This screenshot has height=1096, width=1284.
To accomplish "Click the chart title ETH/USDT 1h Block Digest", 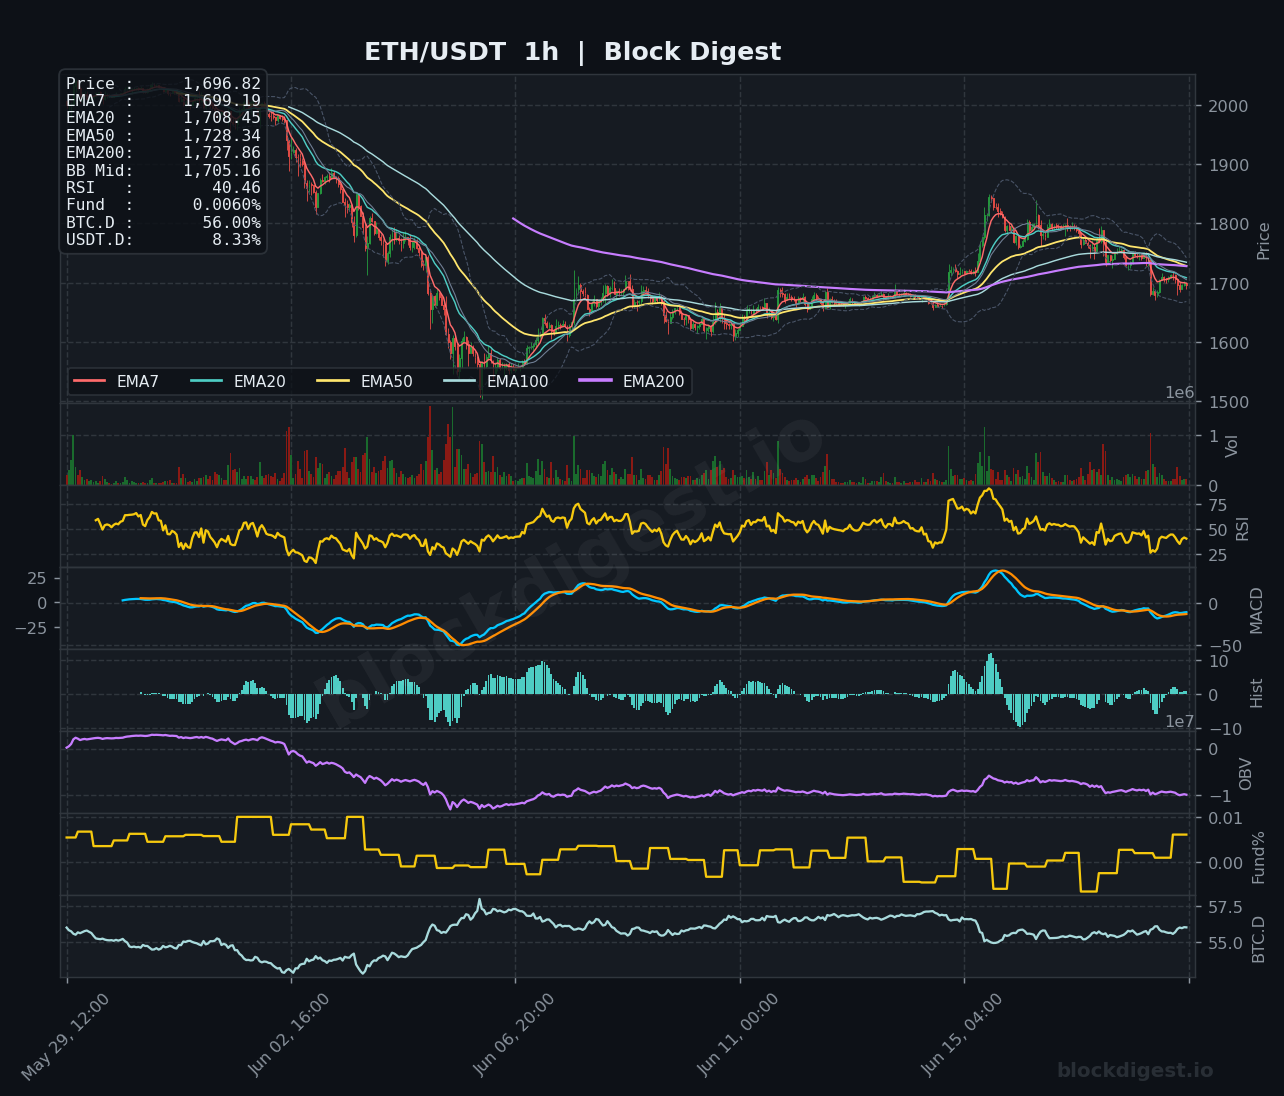I will [572, 52].
